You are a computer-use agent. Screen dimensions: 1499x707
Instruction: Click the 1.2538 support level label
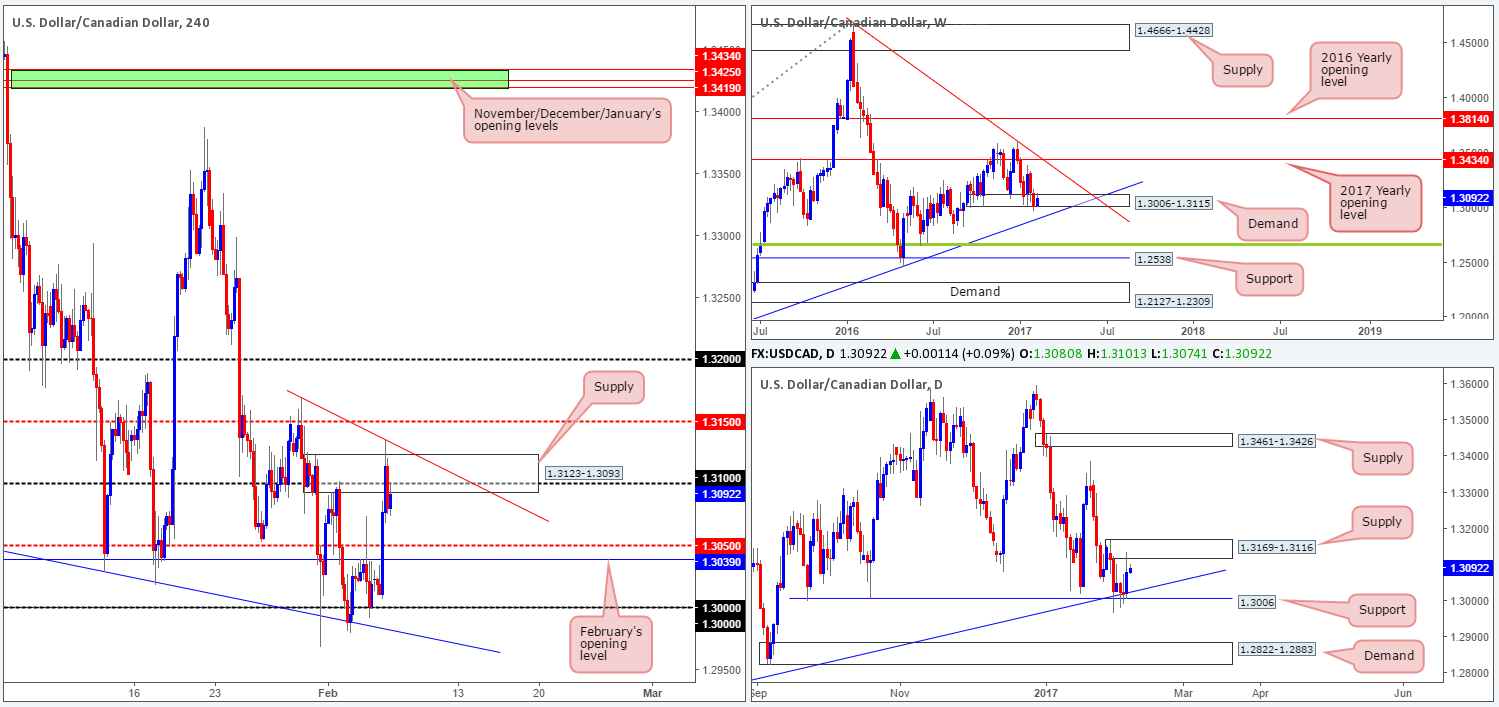[1156, 259]
